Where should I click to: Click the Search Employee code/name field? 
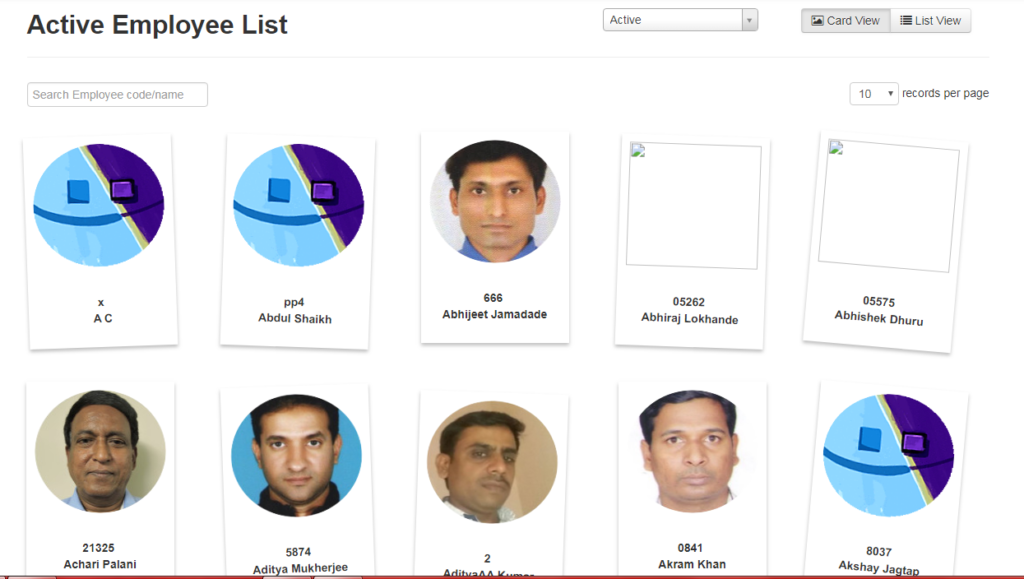(117, 94)
